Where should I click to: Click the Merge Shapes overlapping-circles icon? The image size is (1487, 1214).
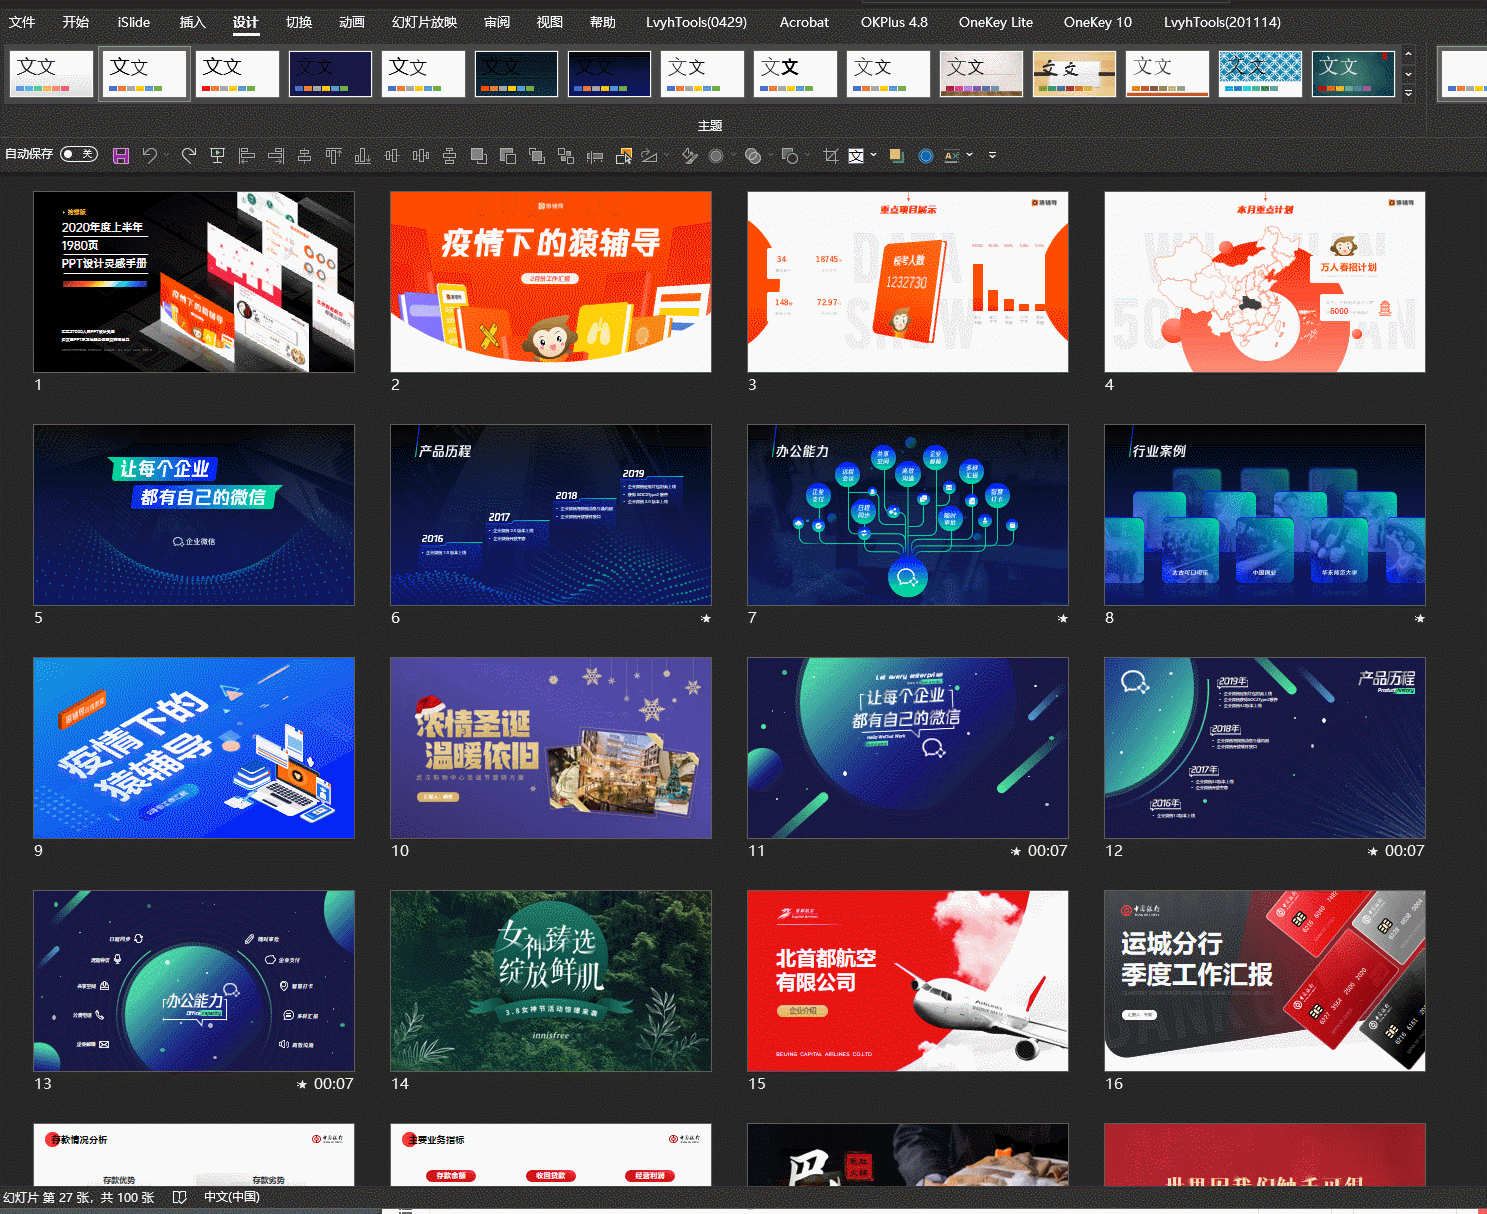click(753, 155)
